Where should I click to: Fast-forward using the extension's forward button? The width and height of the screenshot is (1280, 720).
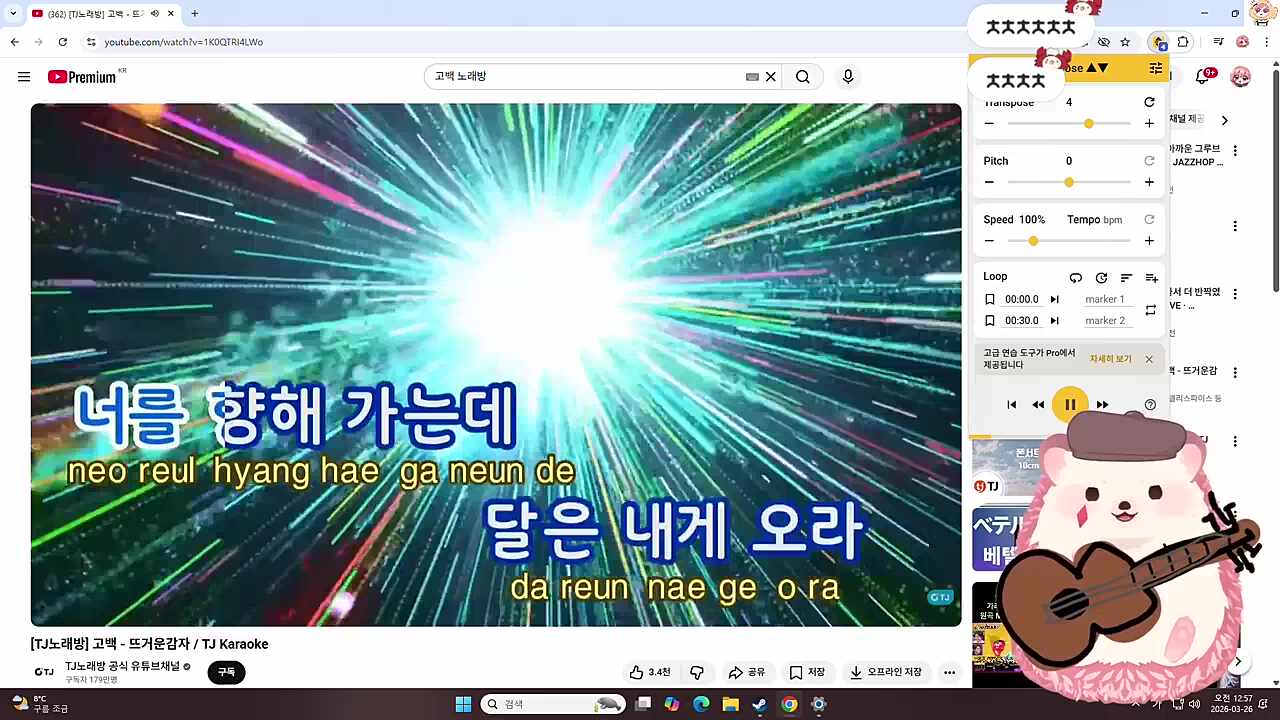click(x=1102, y=405)
